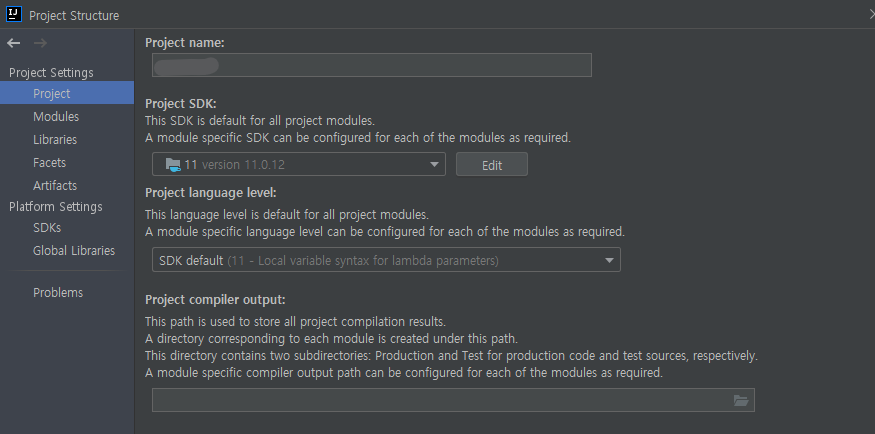Click the back navigation arrow

14,43
